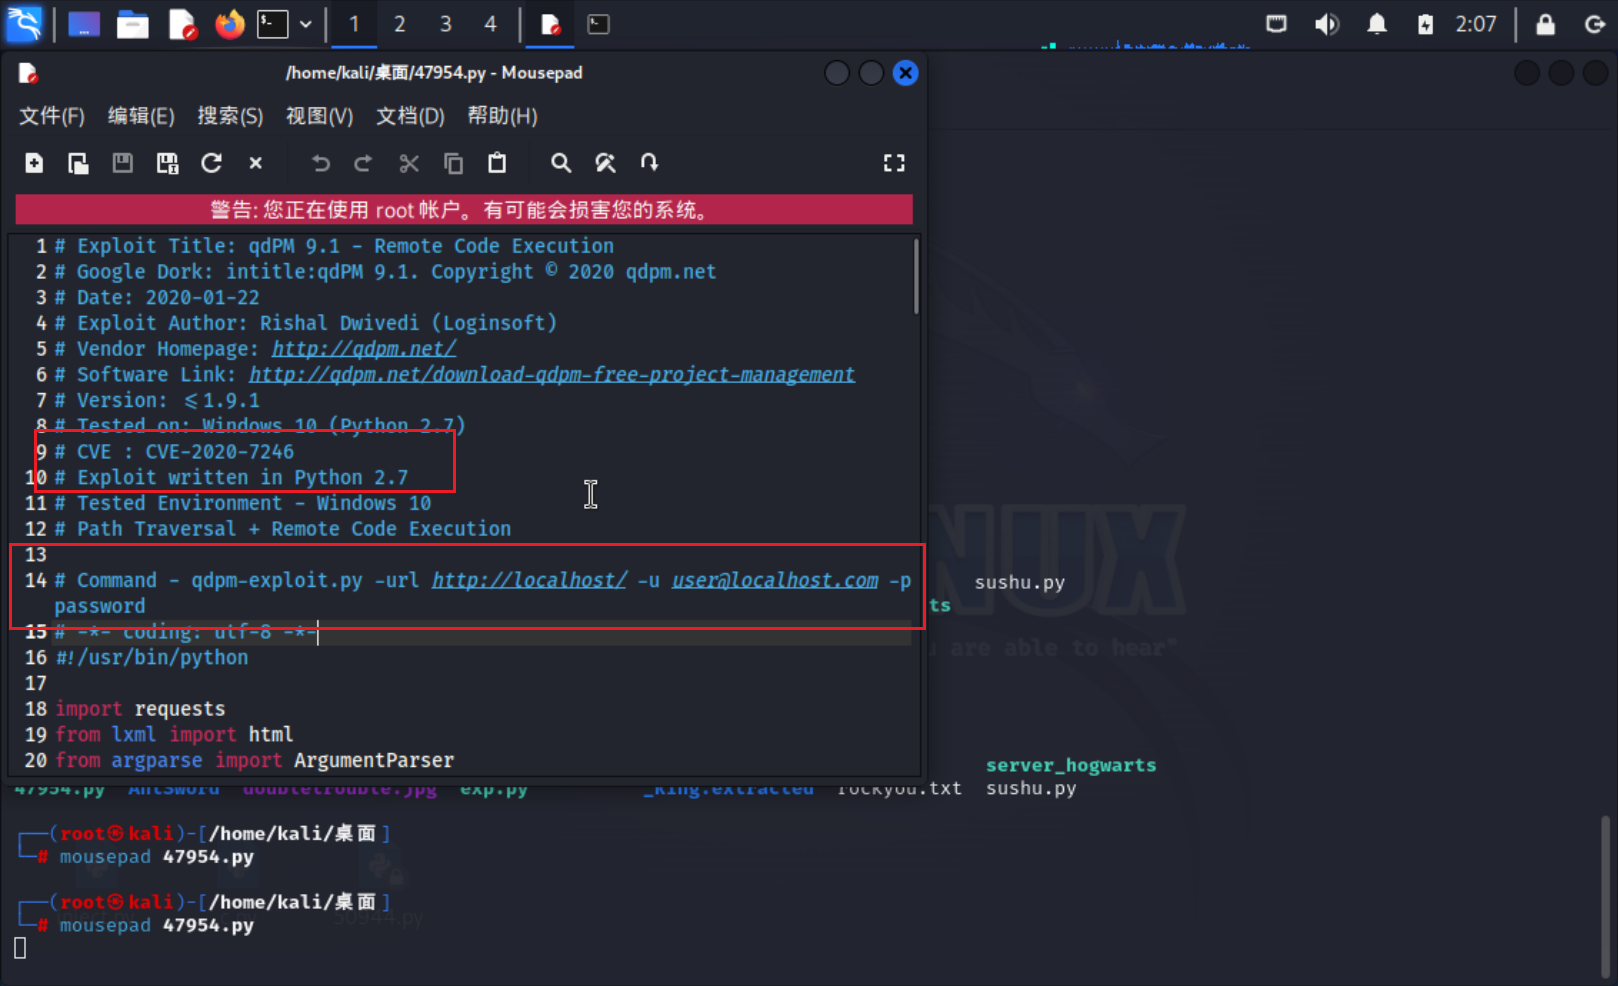The height and width of the screenshot is (986, 1618).
Task: Click the display tray icon
Action: 1276,24
